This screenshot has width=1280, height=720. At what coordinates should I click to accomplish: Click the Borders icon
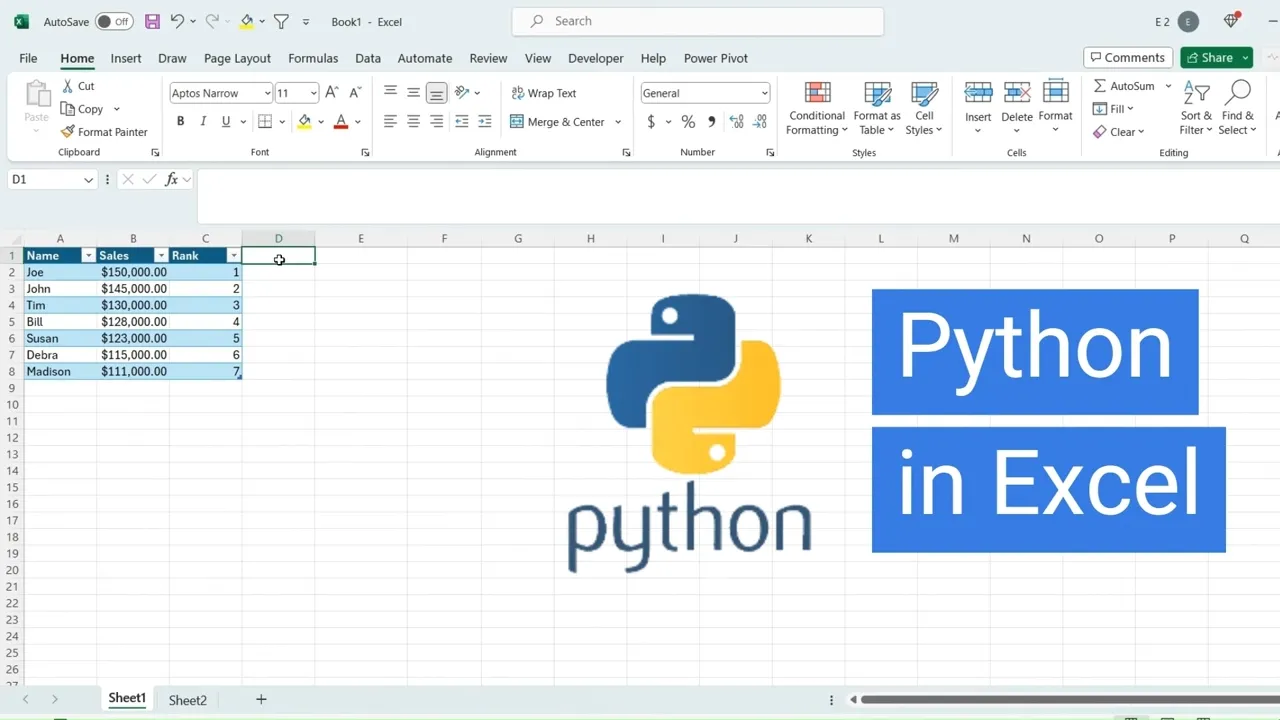pyautogui.click(x=265, y=122)
